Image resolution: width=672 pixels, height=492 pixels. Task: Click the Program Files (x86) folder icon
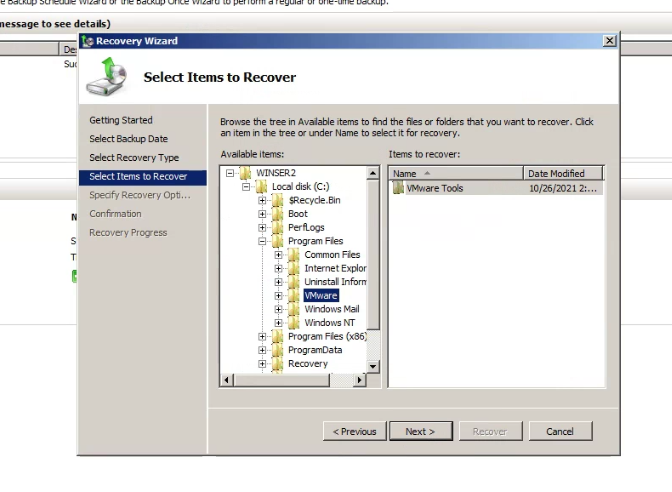click(x=278, y=337)
